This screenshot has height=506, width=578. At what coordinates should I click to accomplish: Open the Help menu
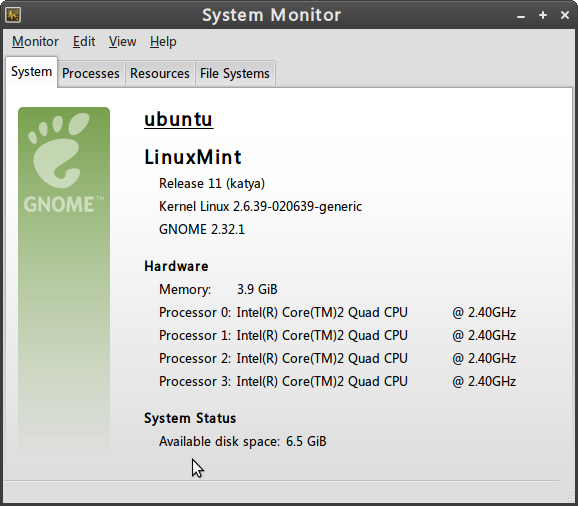163,42
